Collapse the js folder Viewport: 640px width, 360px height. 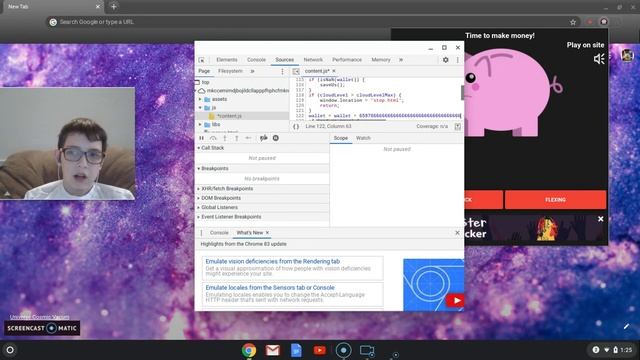point(200,108)
